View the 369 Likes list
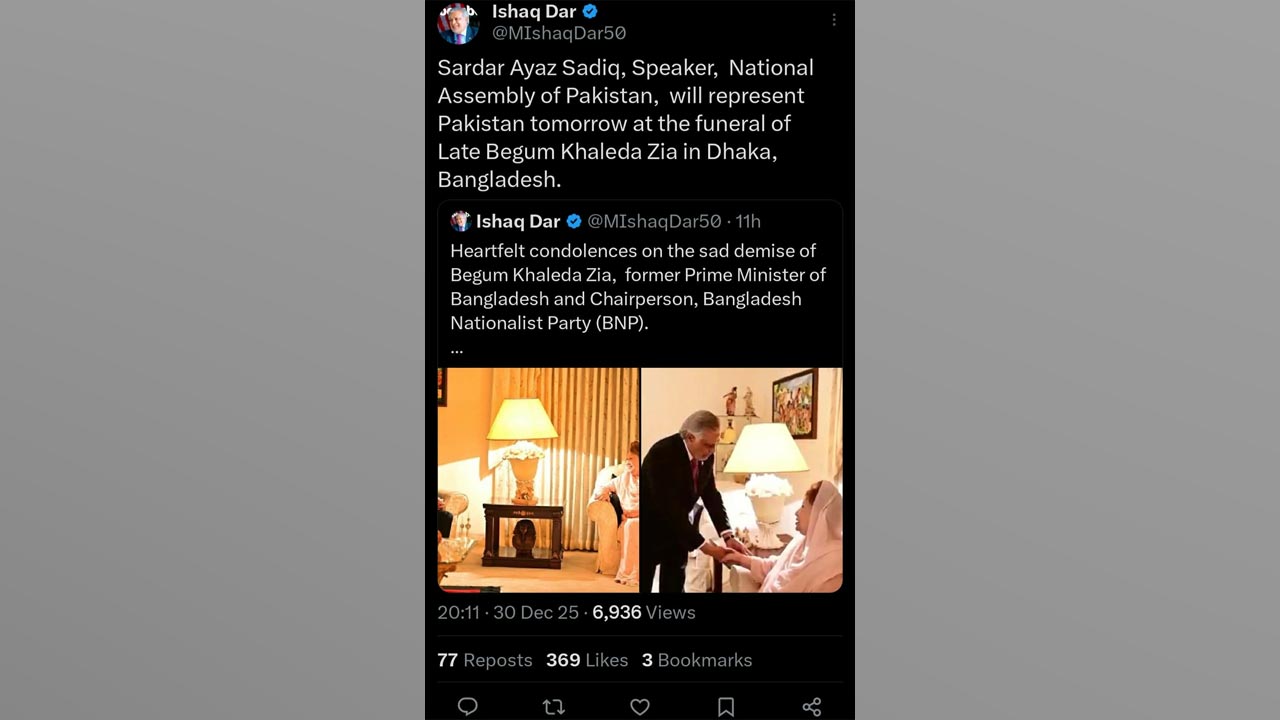1280x720 pixels. pos(587,660)
